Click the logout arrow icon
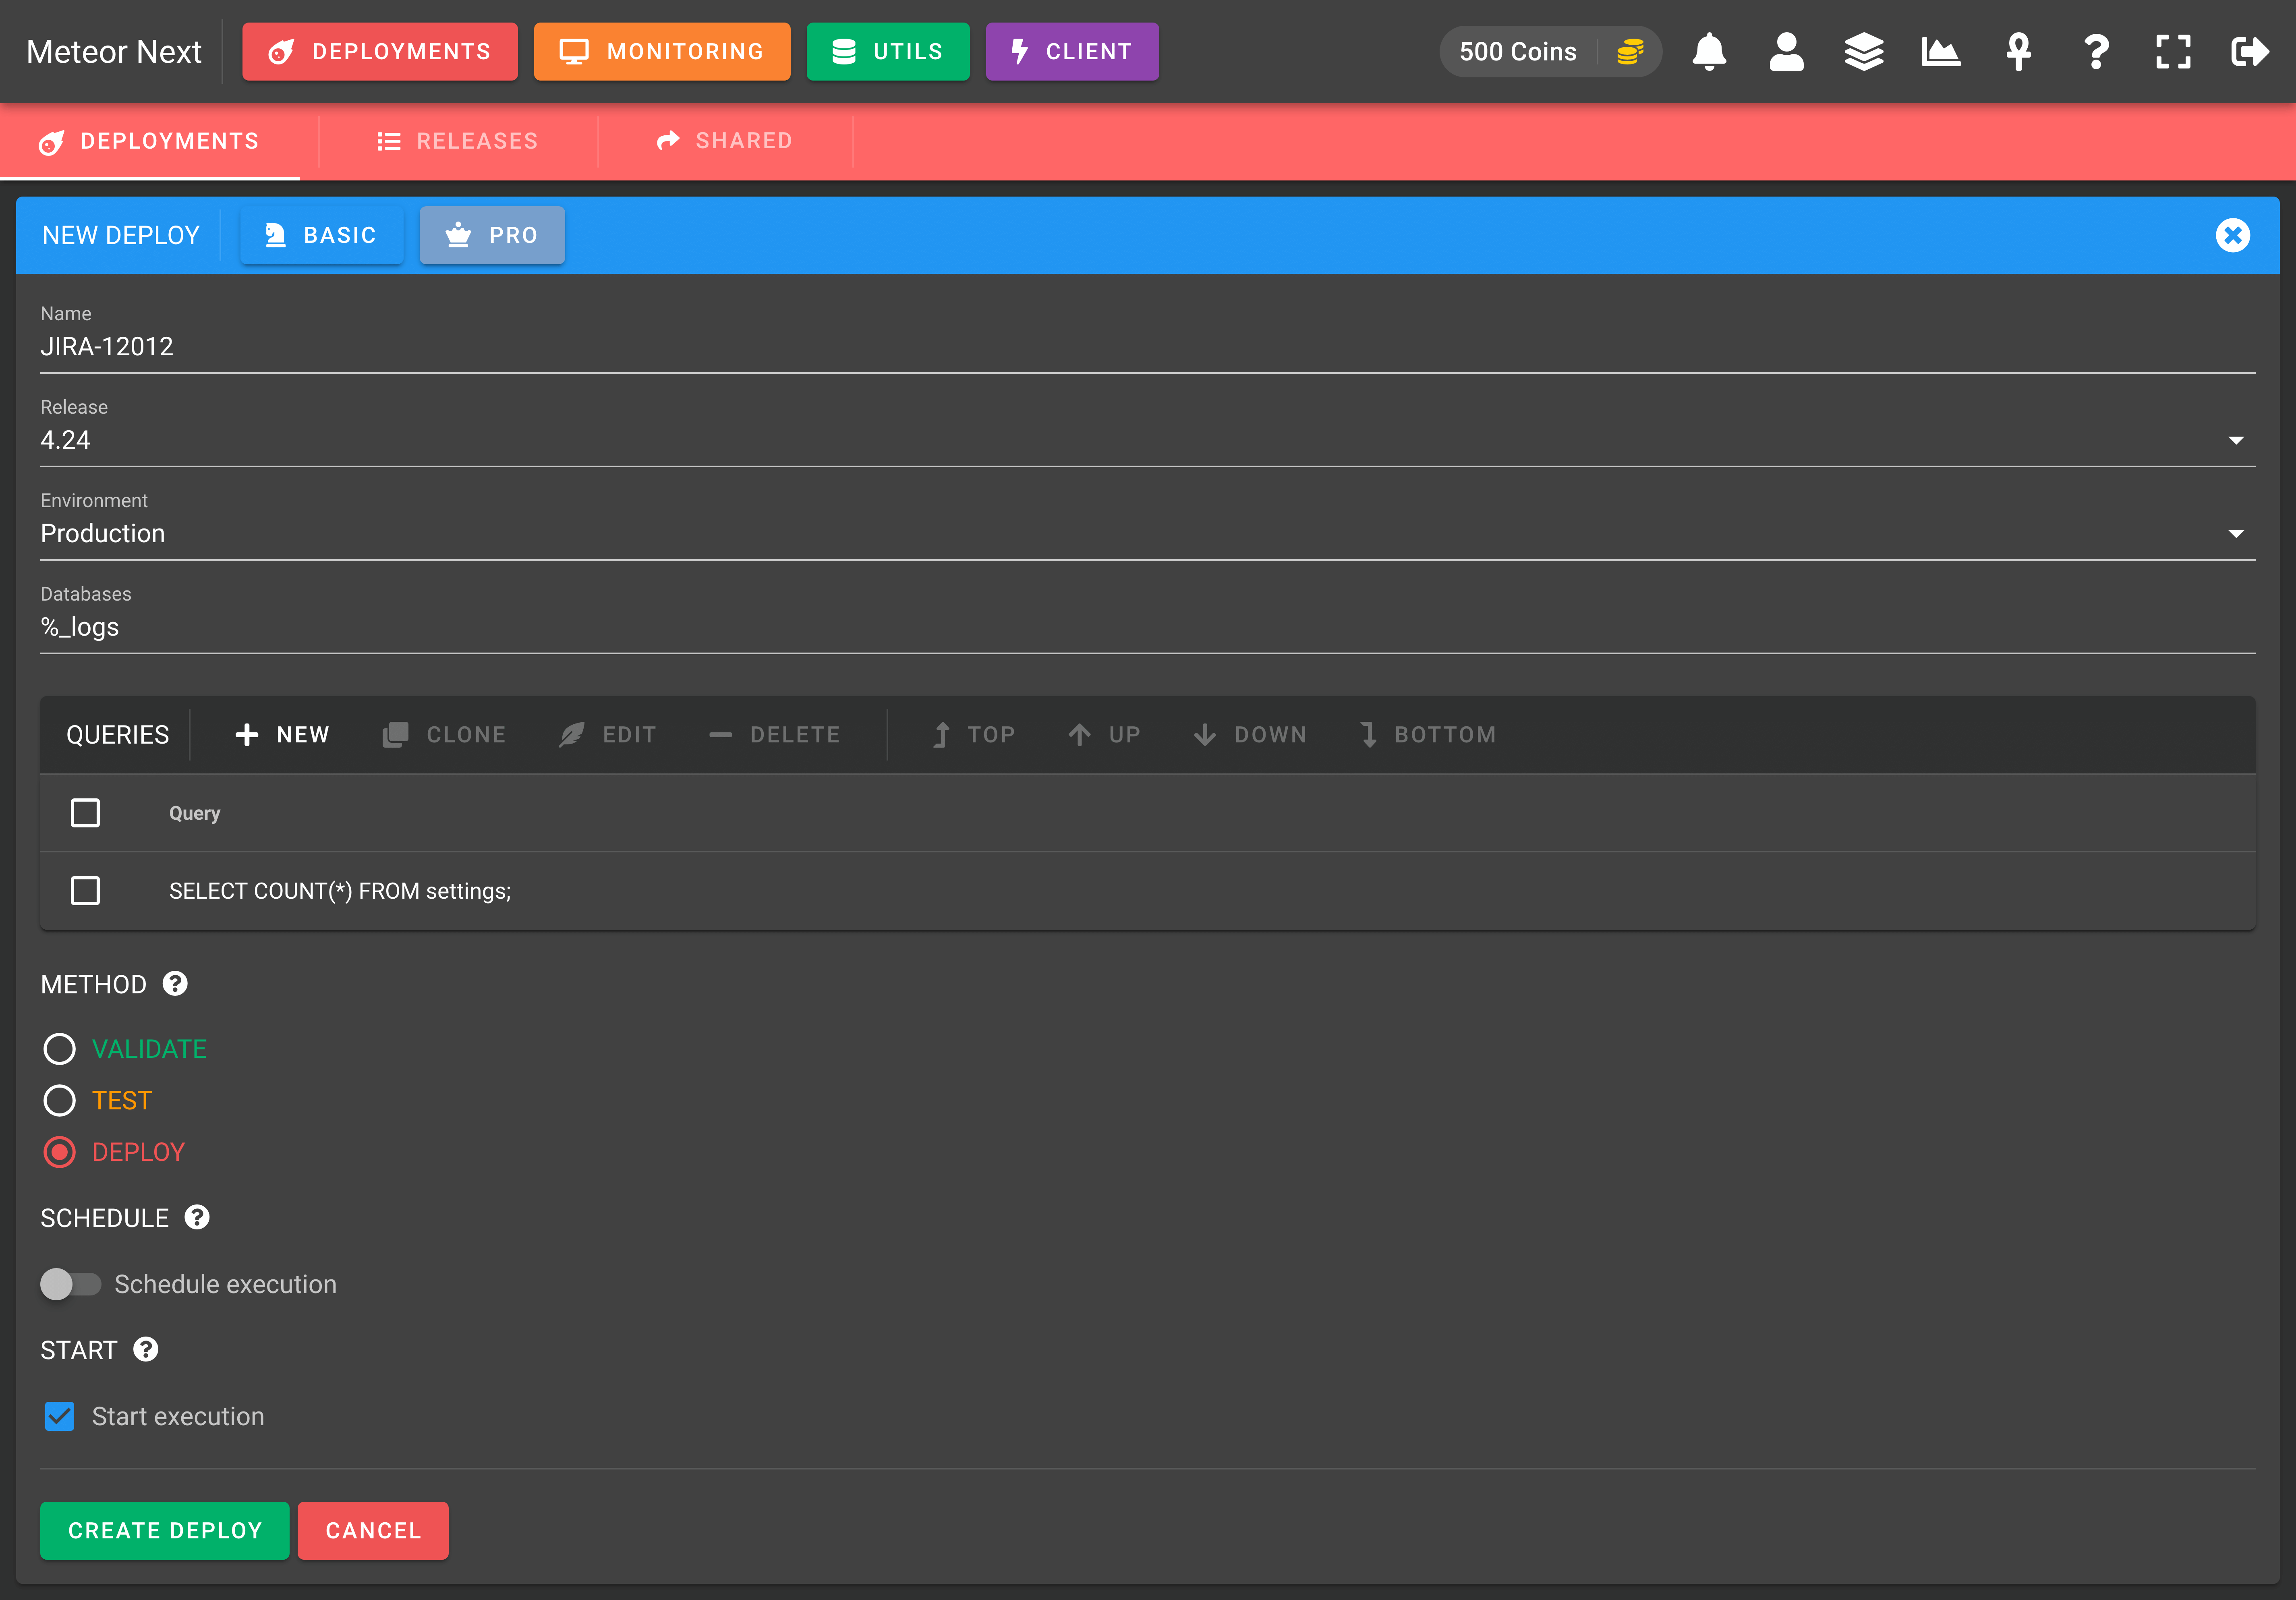The image size is (2296, 1600). (x=2250, y=52)
